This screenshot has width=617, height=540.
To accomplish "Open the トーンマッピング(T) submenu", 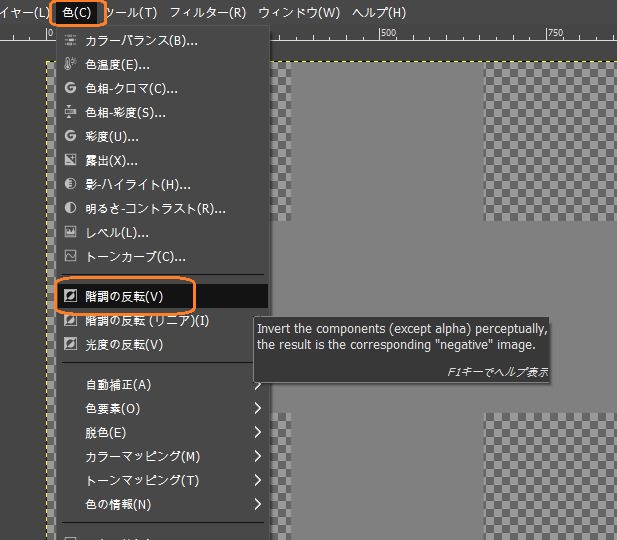I will tap(143, 481).
